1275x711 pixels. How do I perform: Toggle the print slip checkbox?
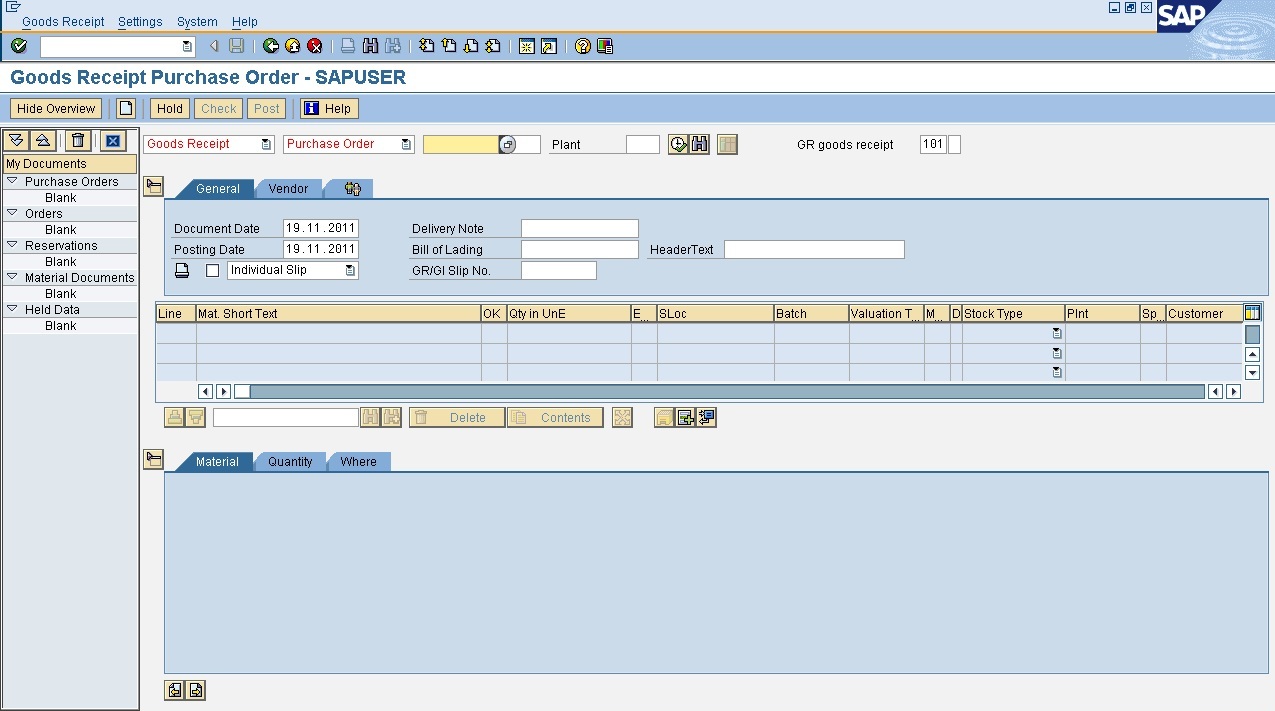click(212, 271)
